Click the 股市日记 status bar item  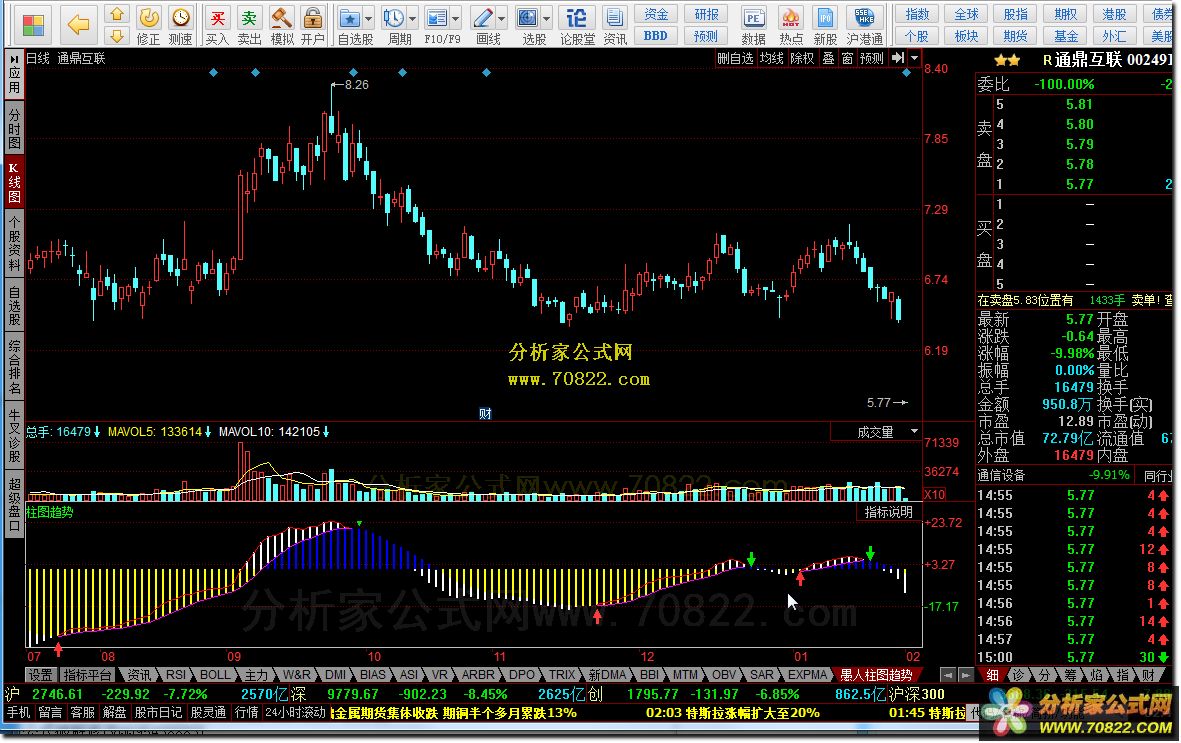point(157,712)
